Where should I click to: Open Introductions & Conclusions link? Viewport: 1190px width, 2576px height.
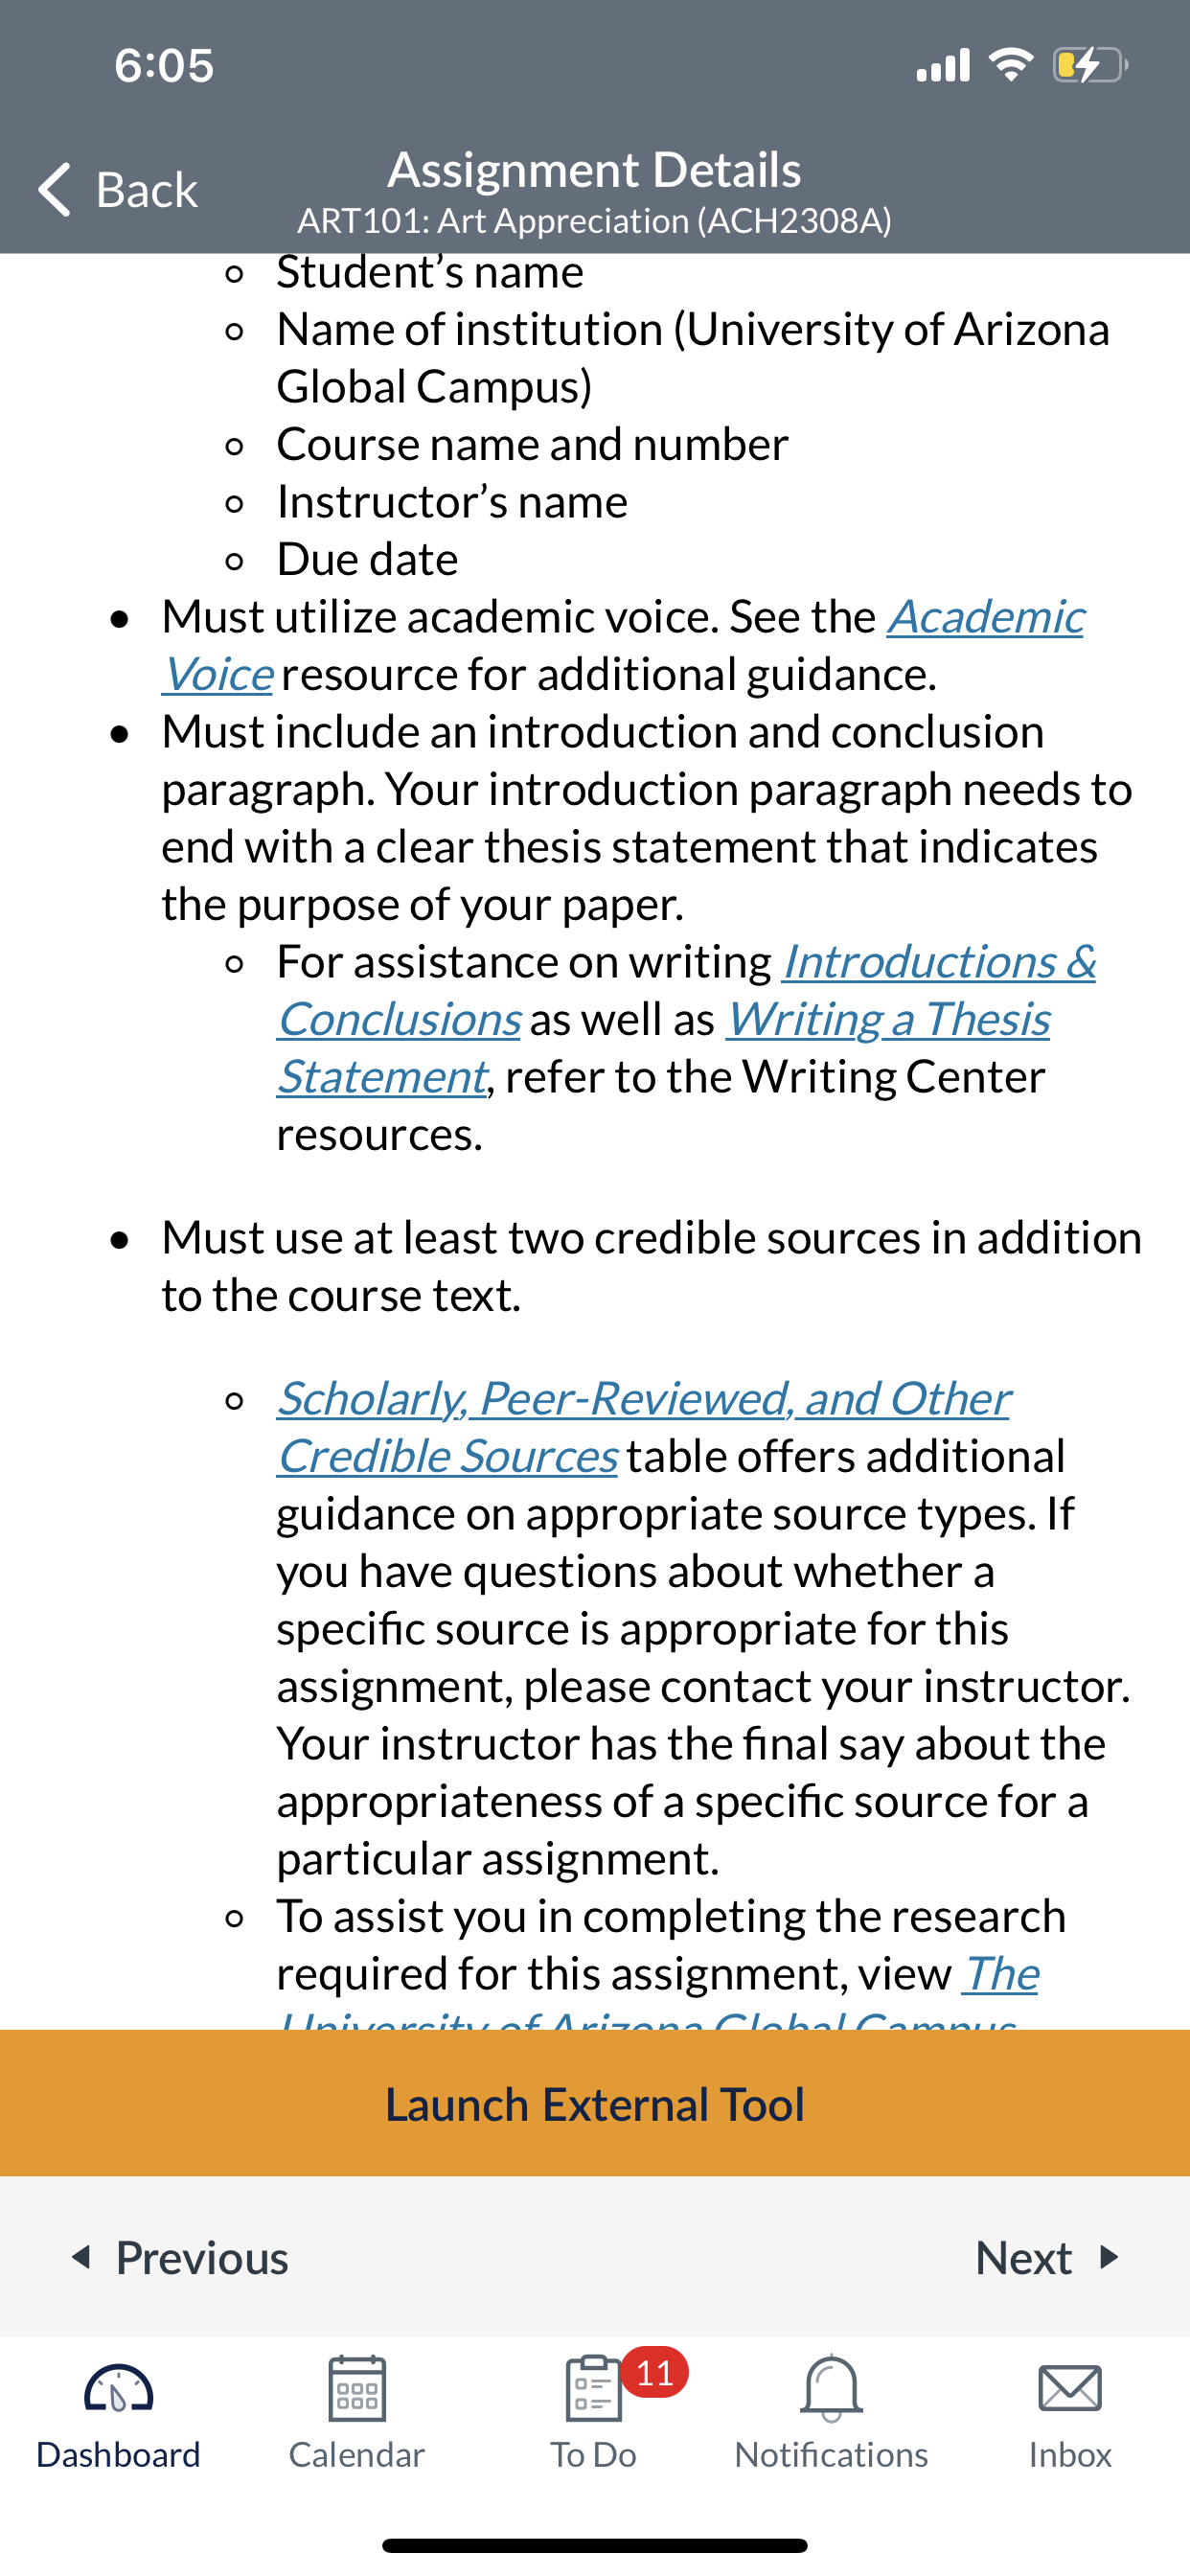(686, 990)
